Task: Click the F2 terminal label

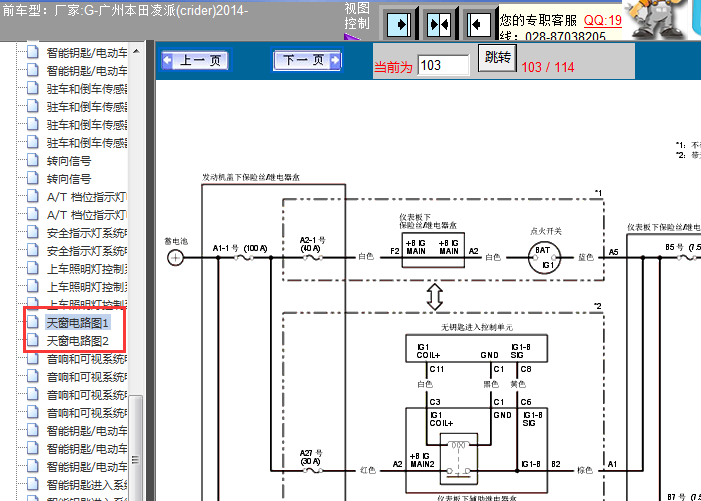Action: pyautogui.click(x=394, y=251)
